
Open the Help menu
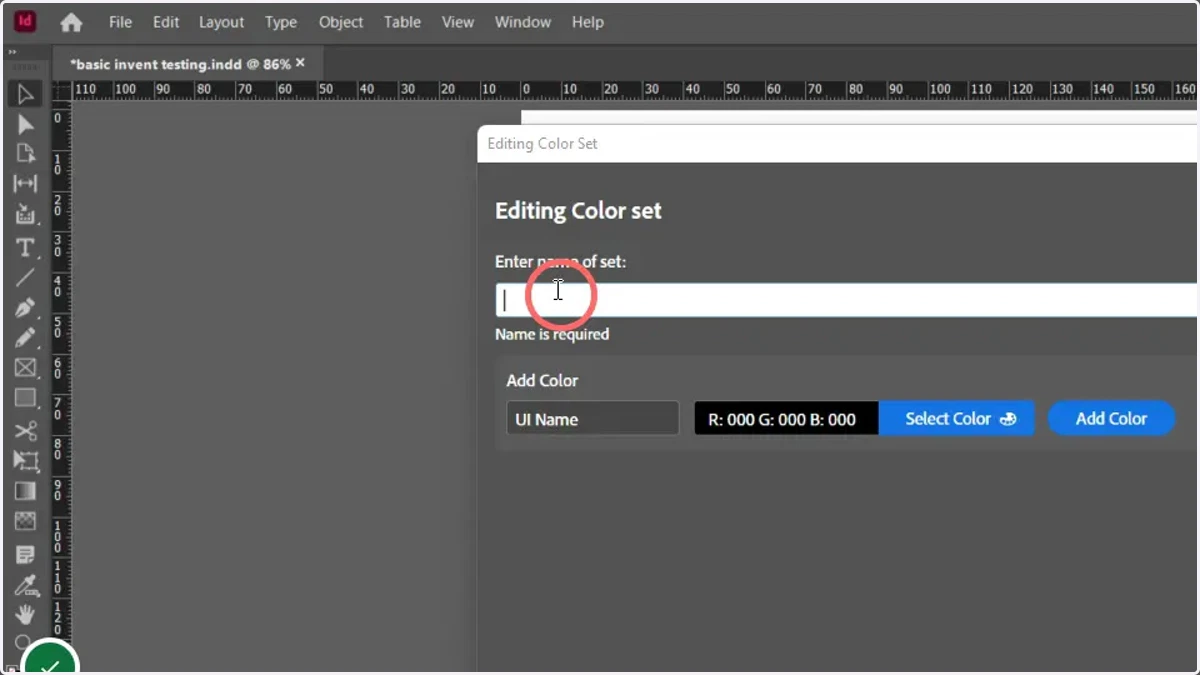(588, 22)
